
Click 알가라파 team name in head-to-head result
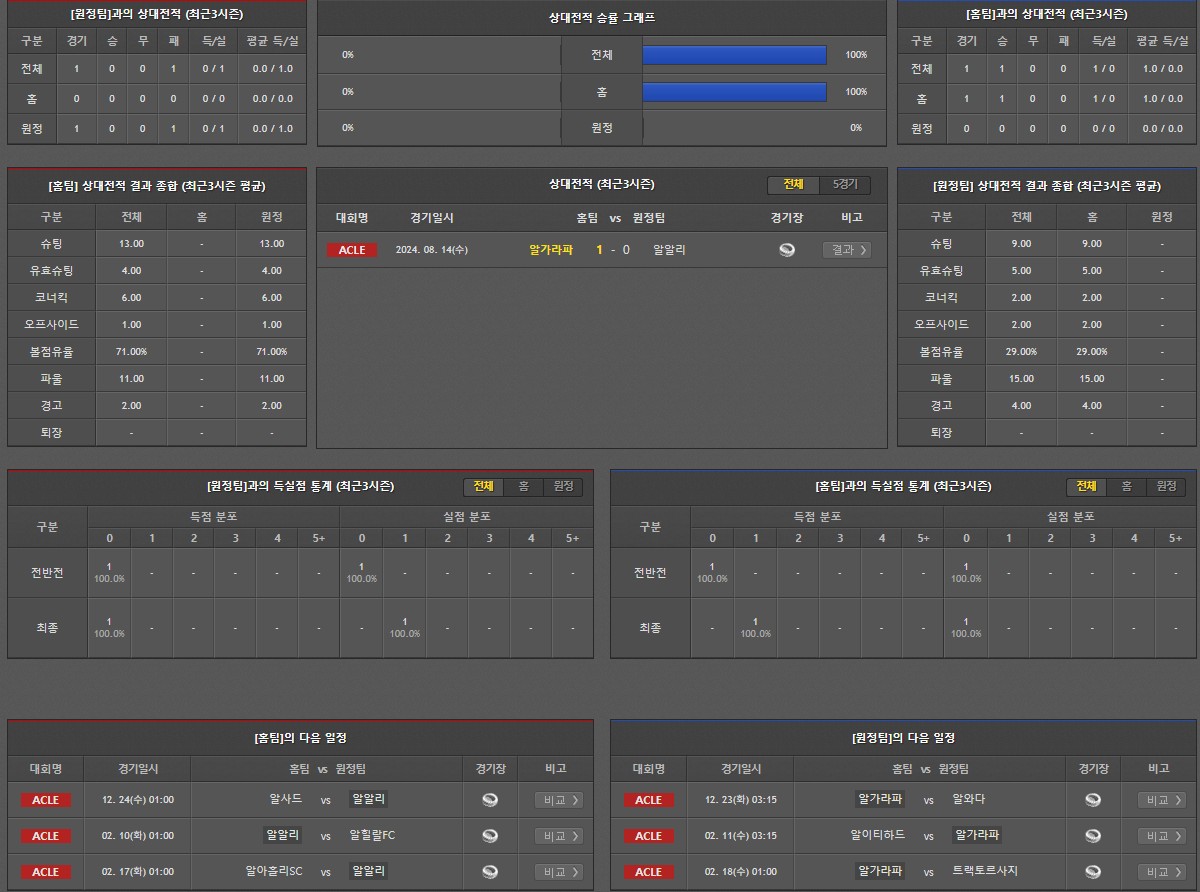551,250
